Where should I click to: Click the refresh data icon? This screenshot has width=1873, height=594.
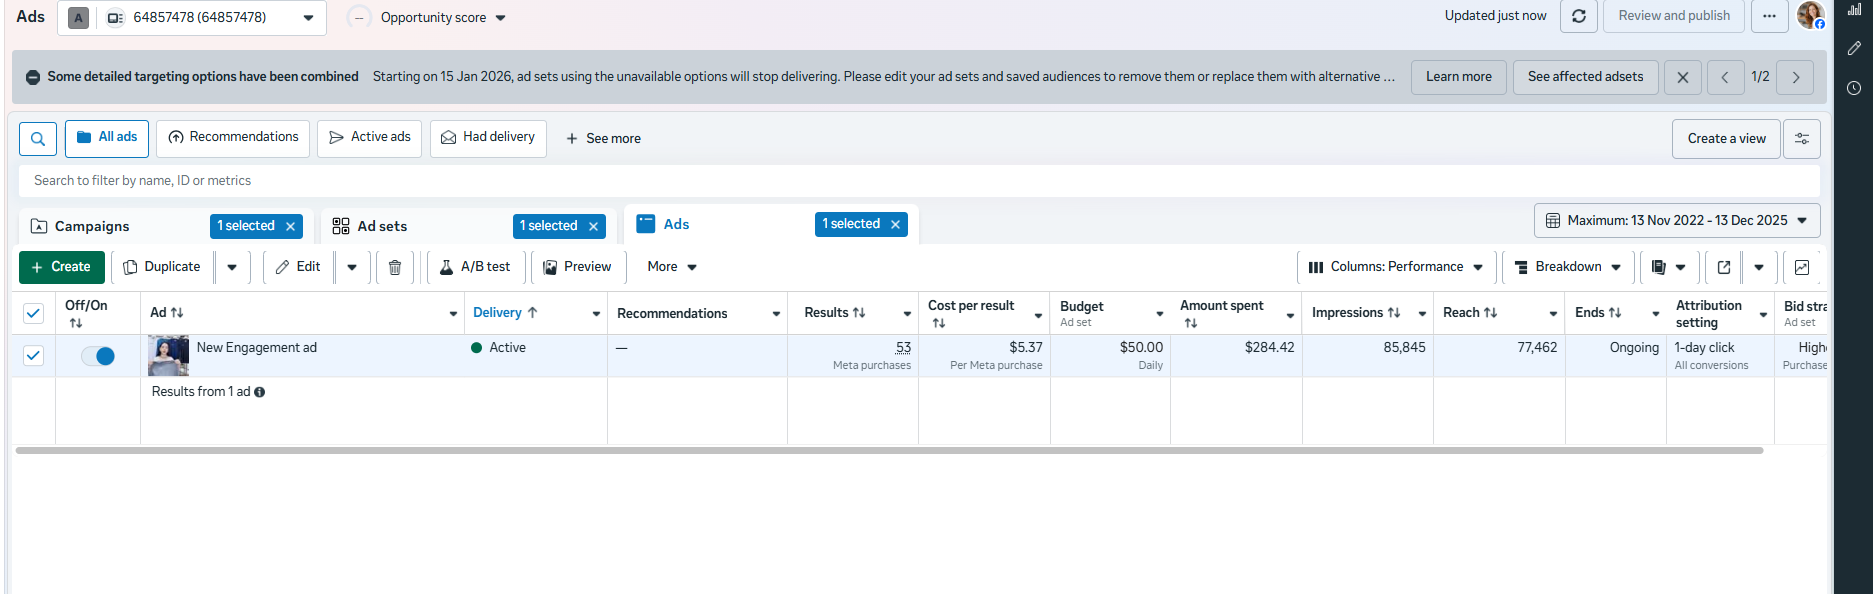1578,16
